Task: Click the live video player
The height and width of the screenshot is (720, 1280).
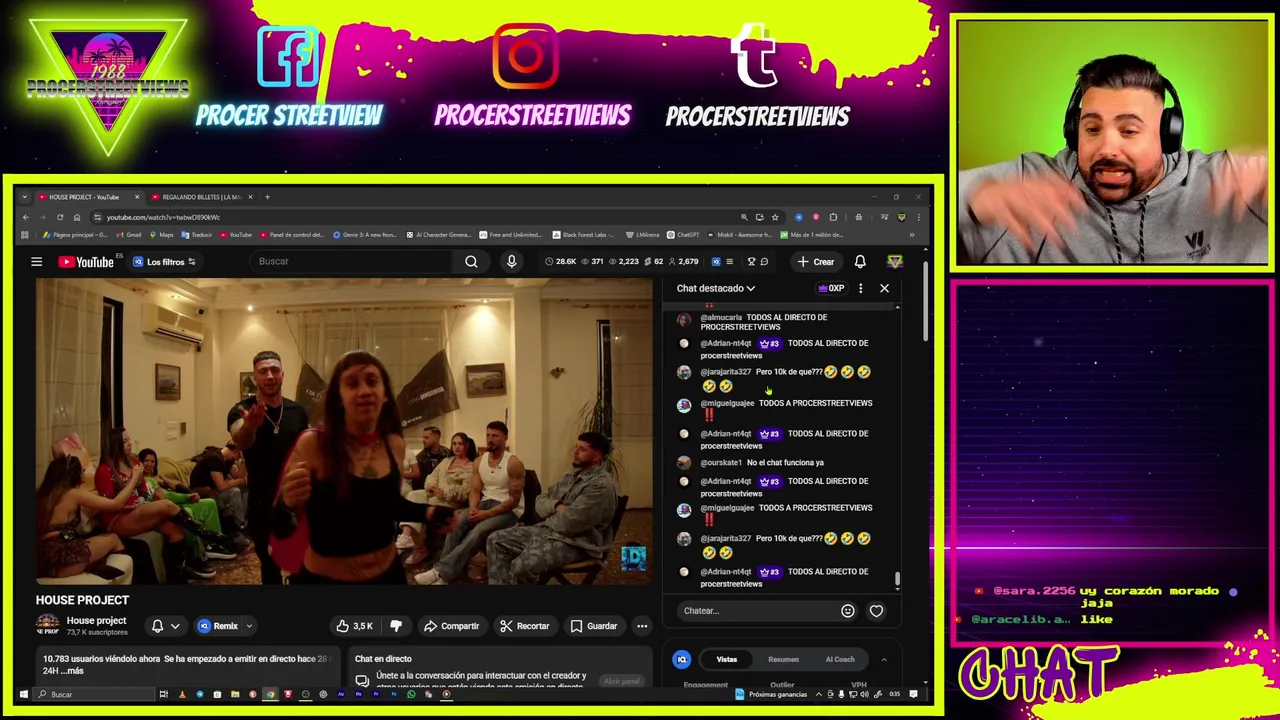Action: [x=344, y=432]
